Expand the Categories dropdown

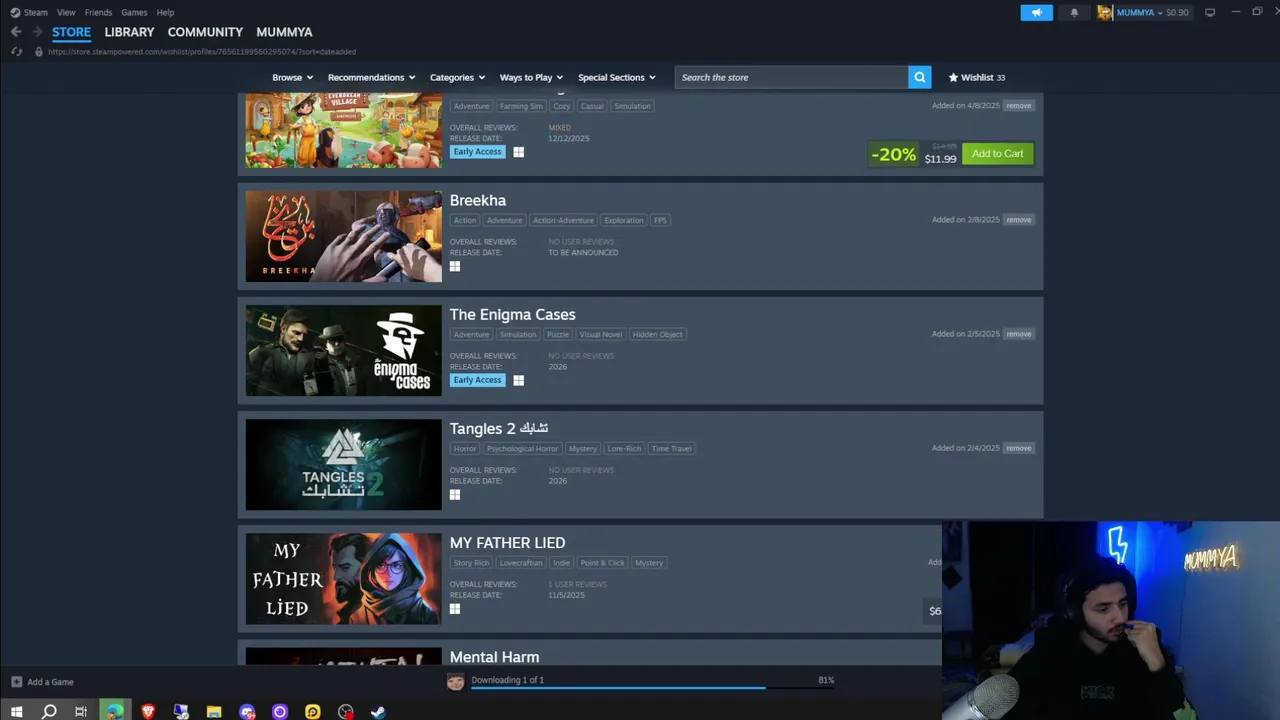(x=457, y=77)
